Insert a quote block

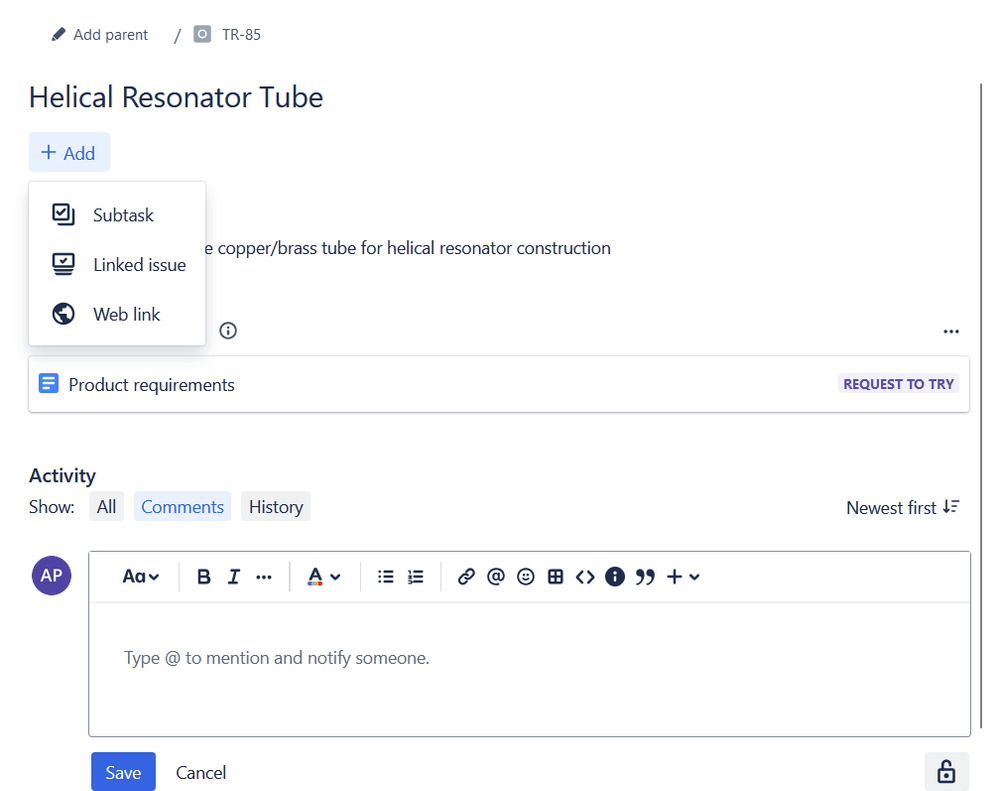(645, 577)
